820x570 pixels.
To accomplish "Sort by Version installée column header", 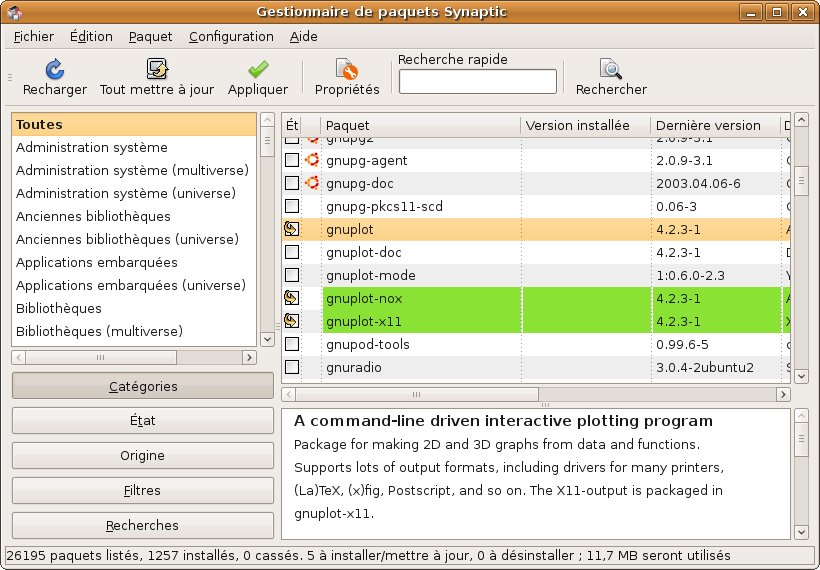I will pyautogui.click(x=585, y=126).
